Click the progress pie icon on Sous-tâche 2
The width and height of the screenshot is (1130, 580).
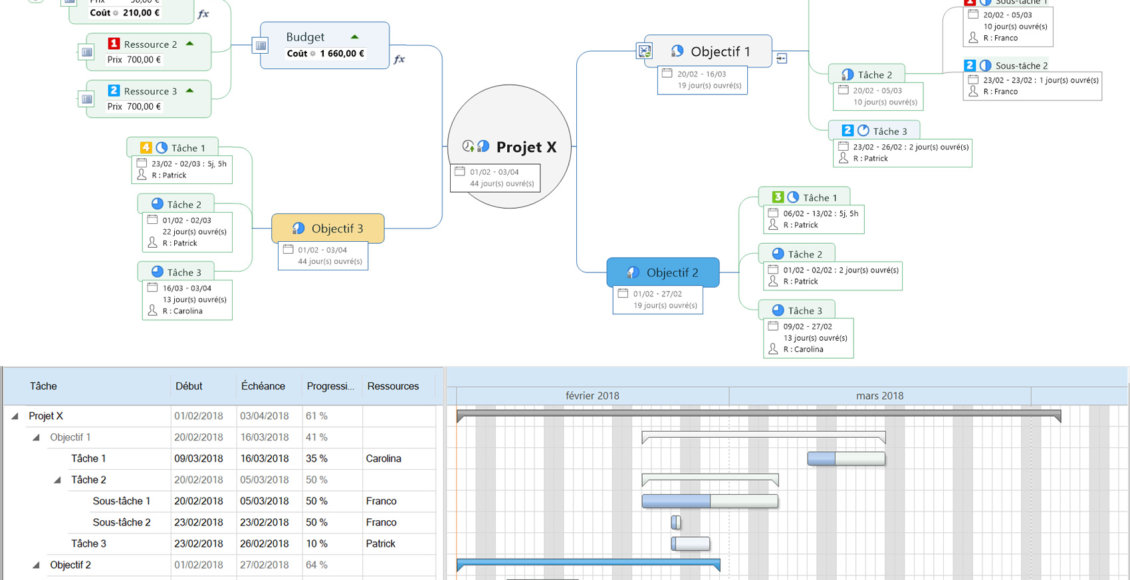[985, 66]
